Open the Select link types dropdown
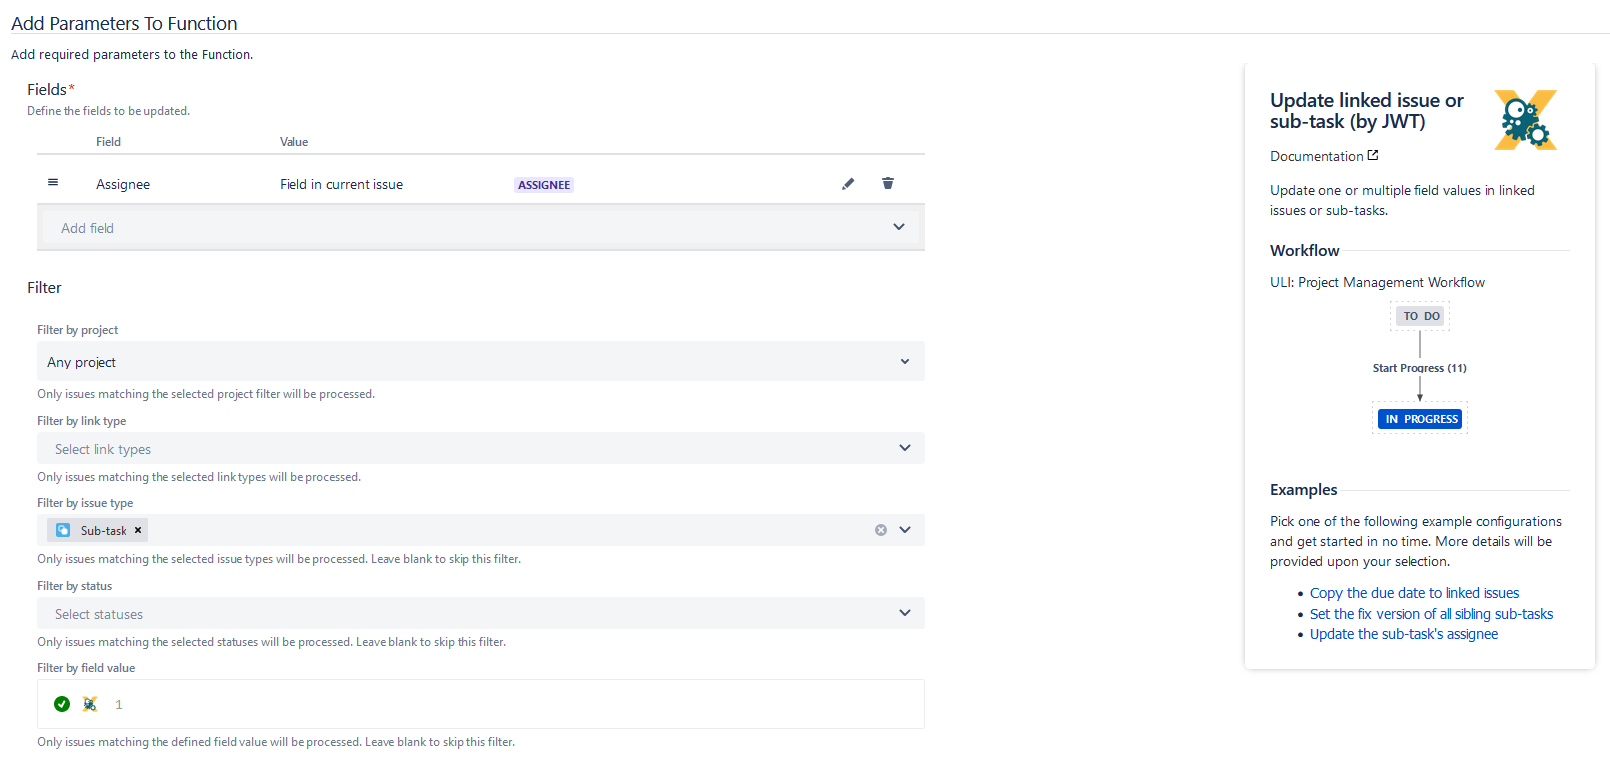This screenshot has height=762, width=1610. 481,448
